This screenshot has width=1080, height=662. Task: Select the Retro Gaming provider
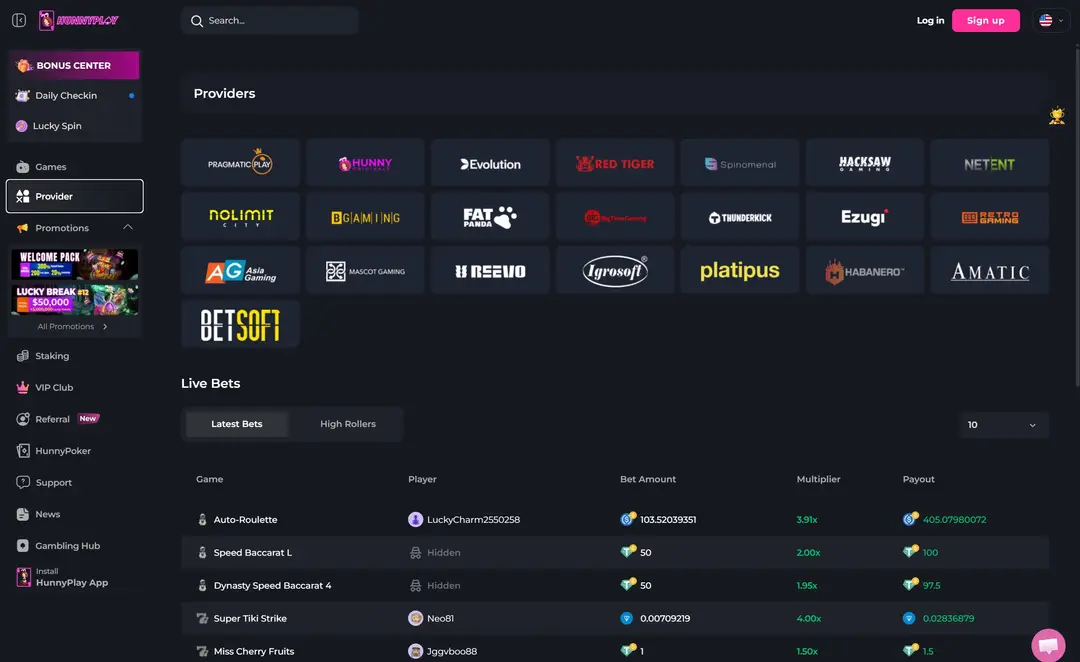click(990, 216)
